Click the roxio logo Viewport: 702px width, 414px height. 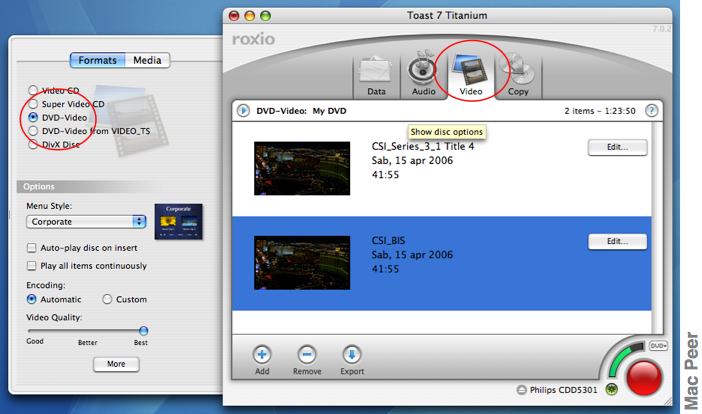[x=253, y=39]
